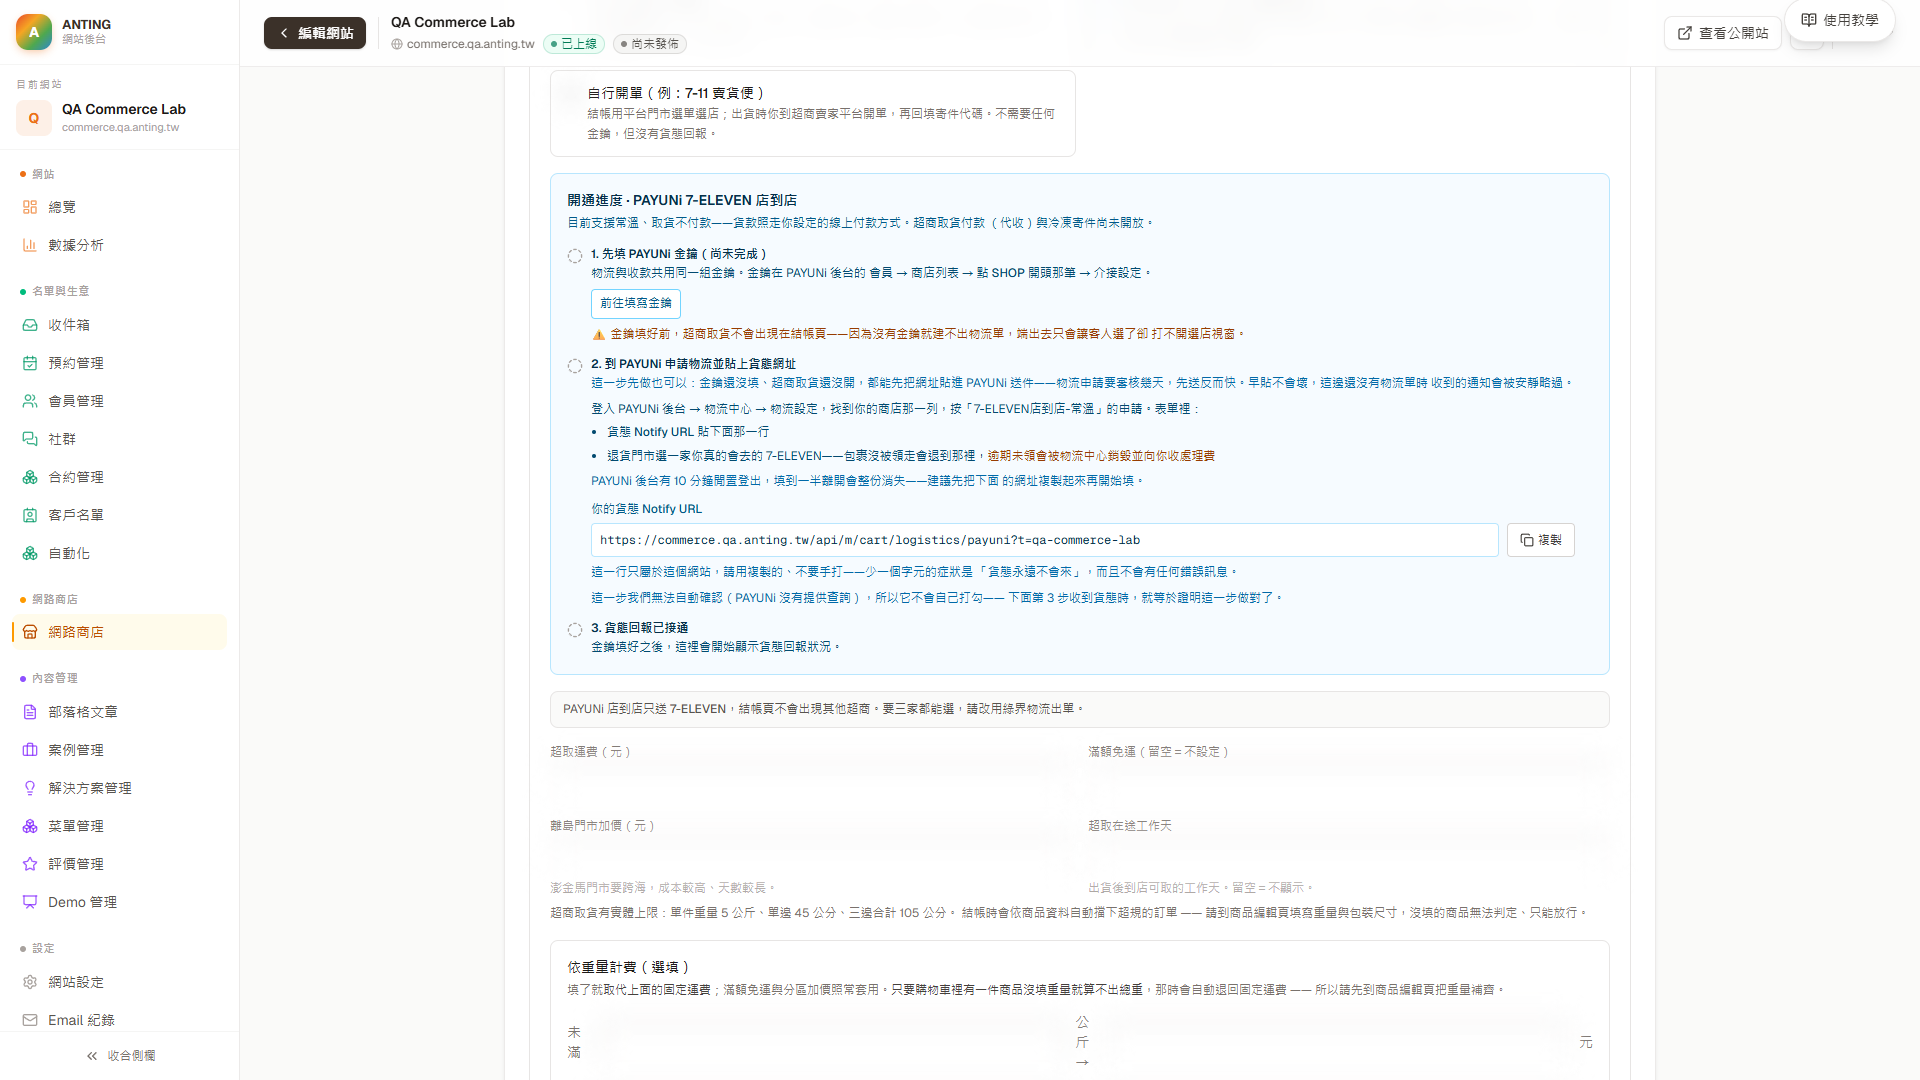Click the QA Commerce Lab site switcher card
The width and height of the screenshot is (1920, 1080).
pos(119,118)
